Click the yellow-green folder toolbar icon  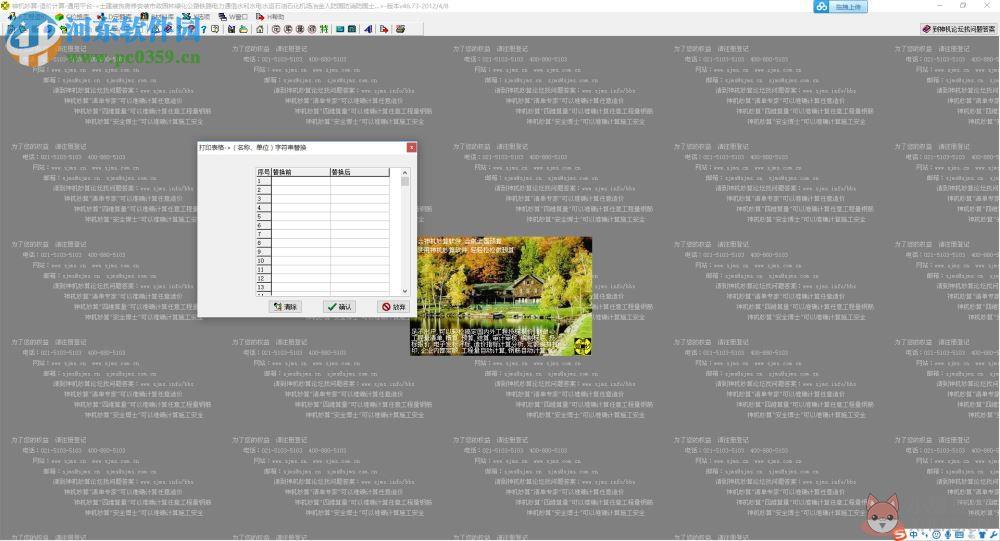pos(244,29)
